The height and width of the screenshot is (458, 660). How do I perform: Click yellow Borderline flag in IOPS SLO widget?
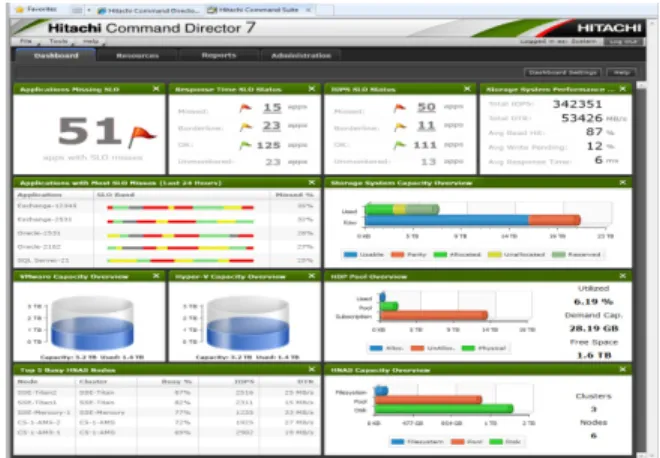click(400, 126)
